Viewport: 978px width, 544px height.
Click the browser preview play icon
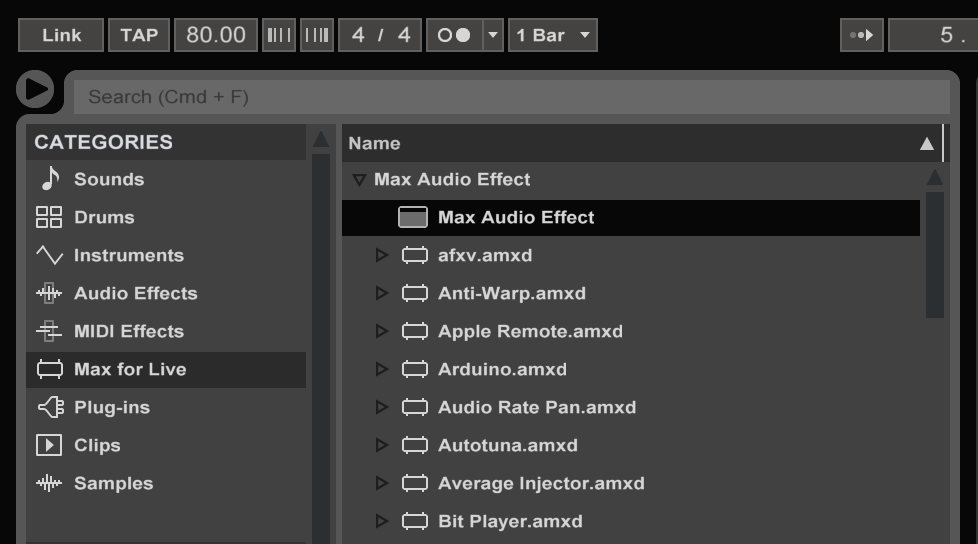(36, 90)
